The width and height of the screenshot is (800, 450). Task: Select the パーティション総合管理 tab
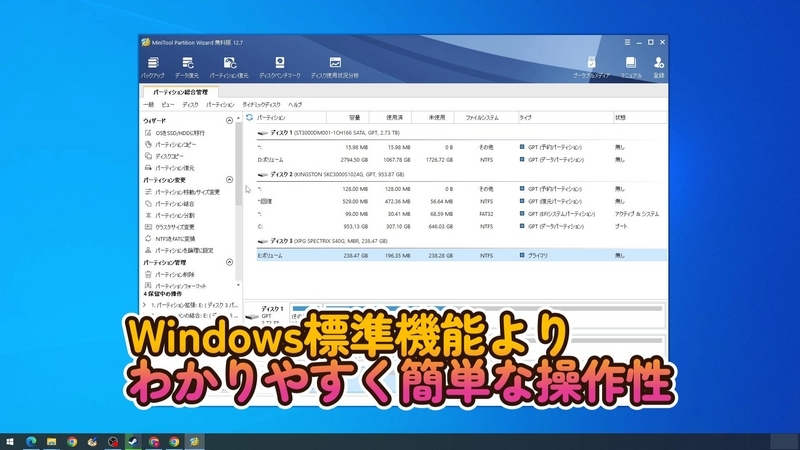181,92
